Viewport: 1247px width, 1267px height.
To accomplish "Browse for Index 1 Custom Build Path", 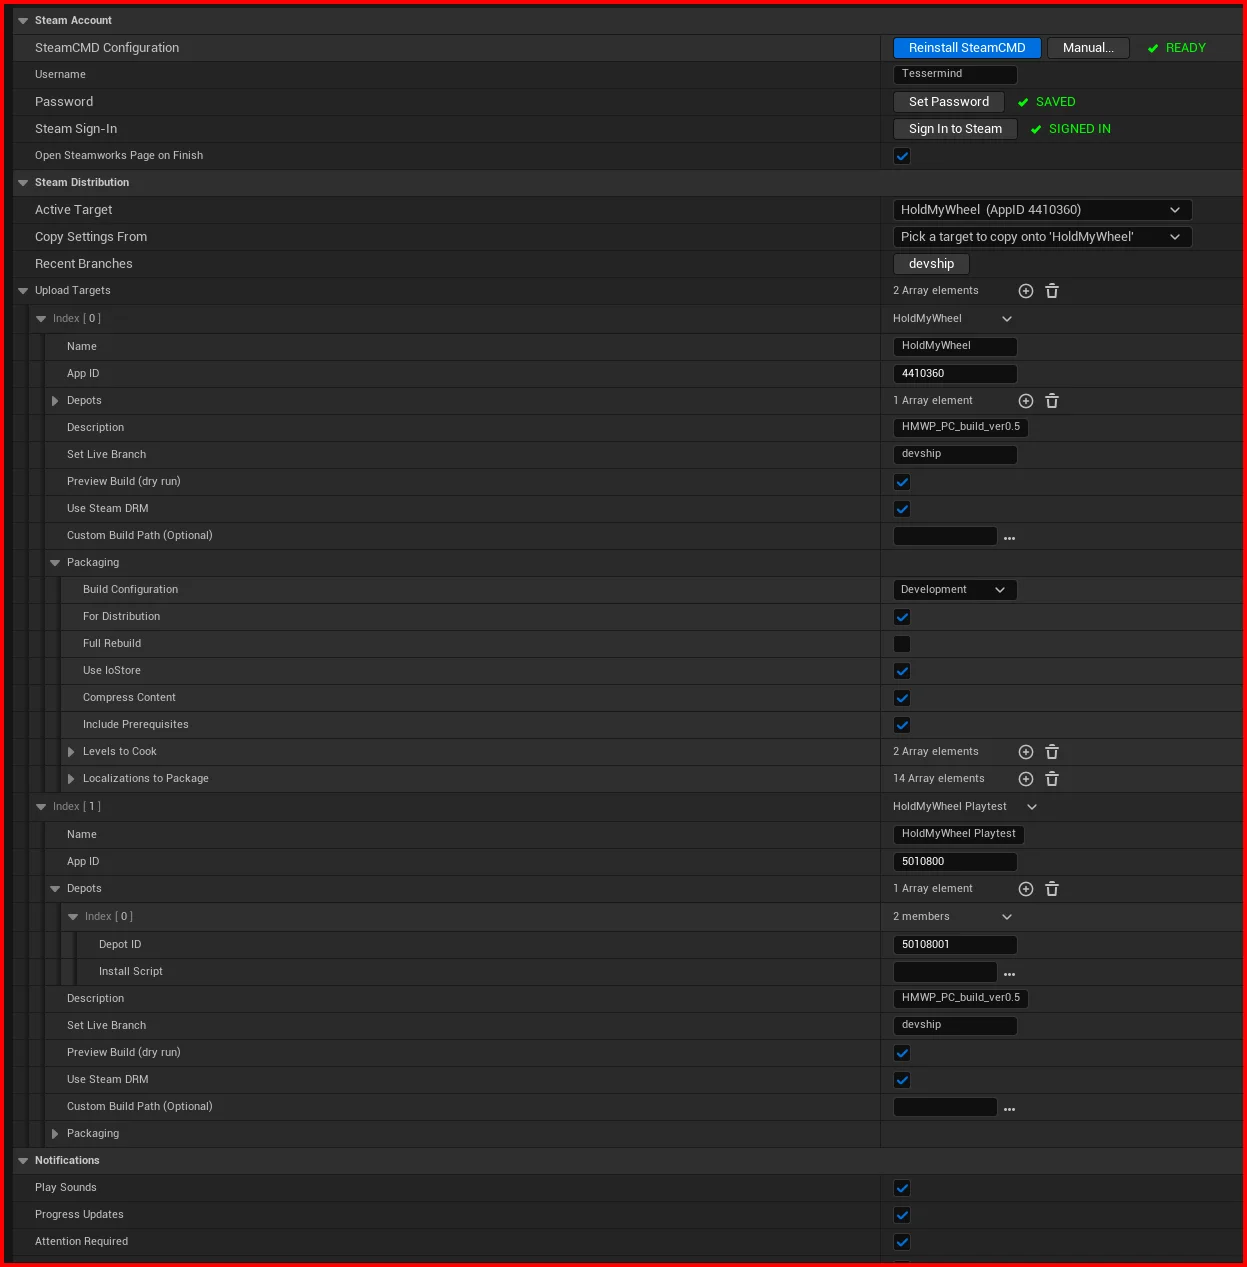I will [x=1010, y=1109].
